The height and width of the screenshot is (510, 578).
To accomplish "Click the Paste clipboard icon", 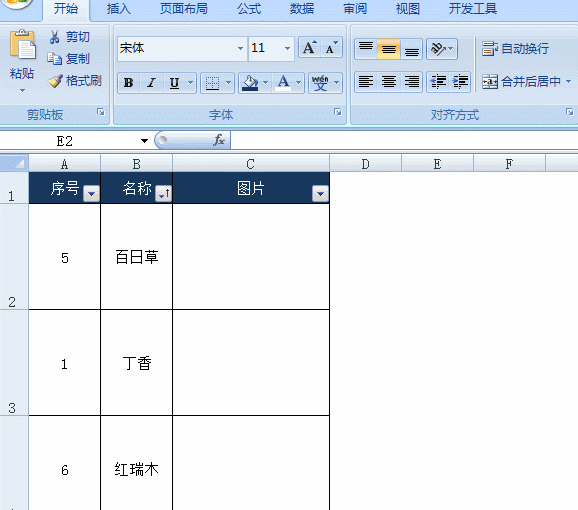I will coord(22,45).
